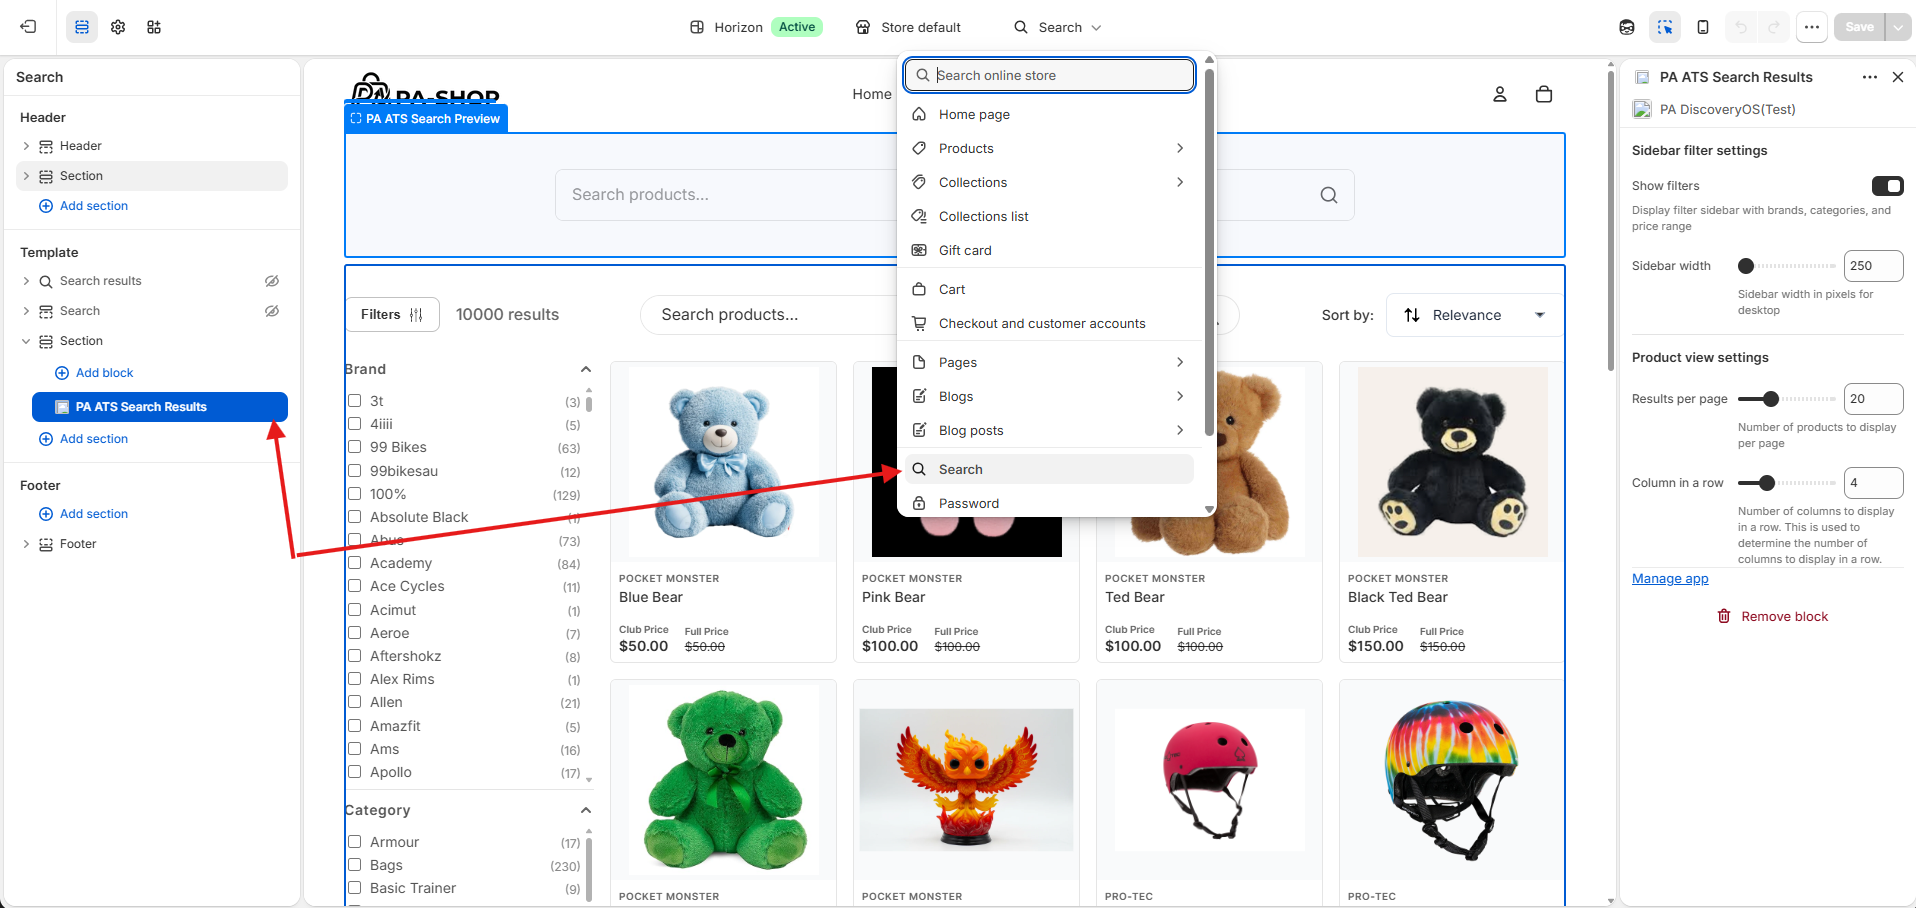The height and width of the screenshot is (908, 1916).
Task: Check the Bags category checkbox
Action: (354, 865)
